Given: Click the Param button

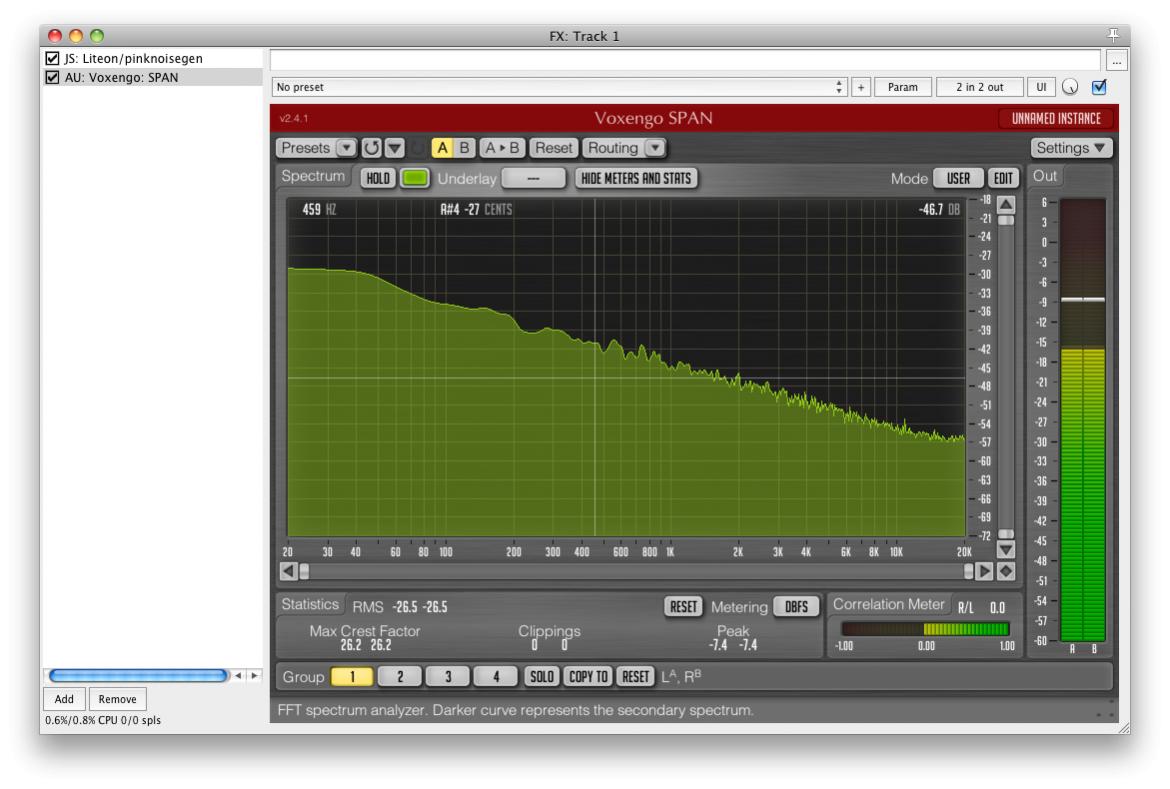Looking at the screenshot, I should (902, 87).
